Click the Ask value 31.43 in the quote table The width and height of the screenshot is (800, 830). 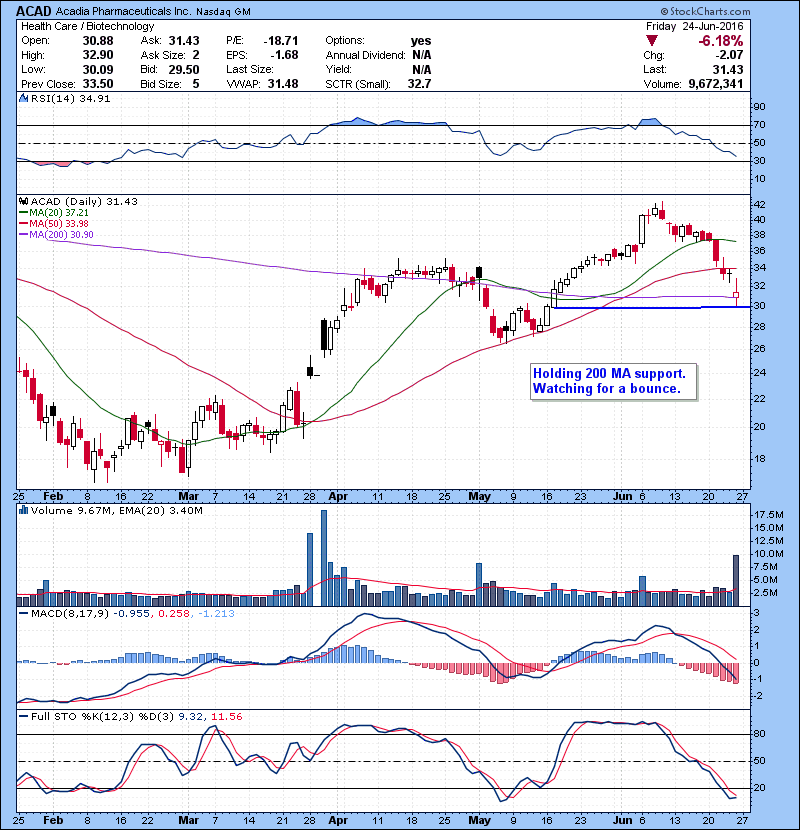[x=184, y=41]
